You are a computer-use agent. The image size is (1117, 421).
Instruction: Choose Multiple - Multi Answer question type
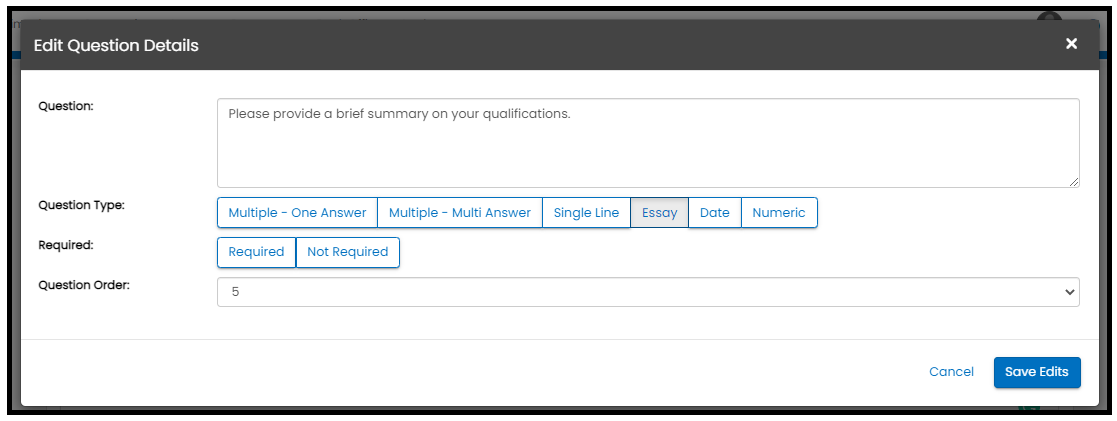pos(459,213)
